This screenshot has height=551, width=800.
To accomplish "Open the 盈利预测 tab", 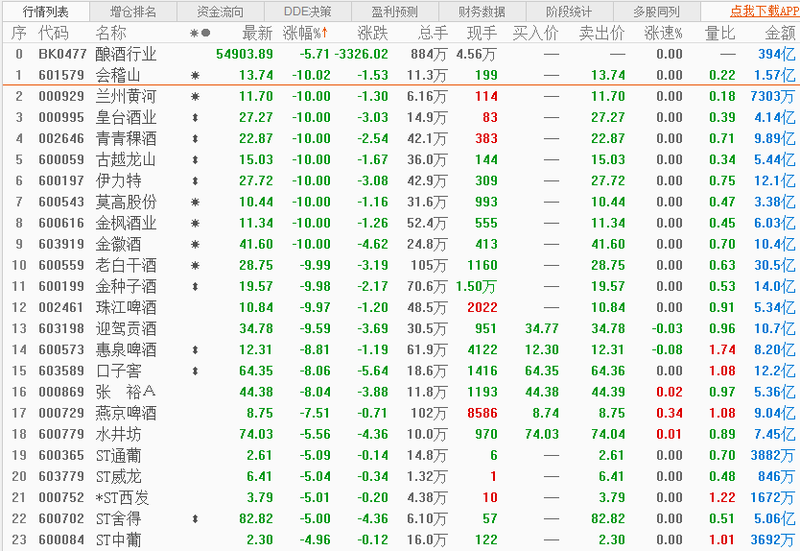I will click(395, 11).
